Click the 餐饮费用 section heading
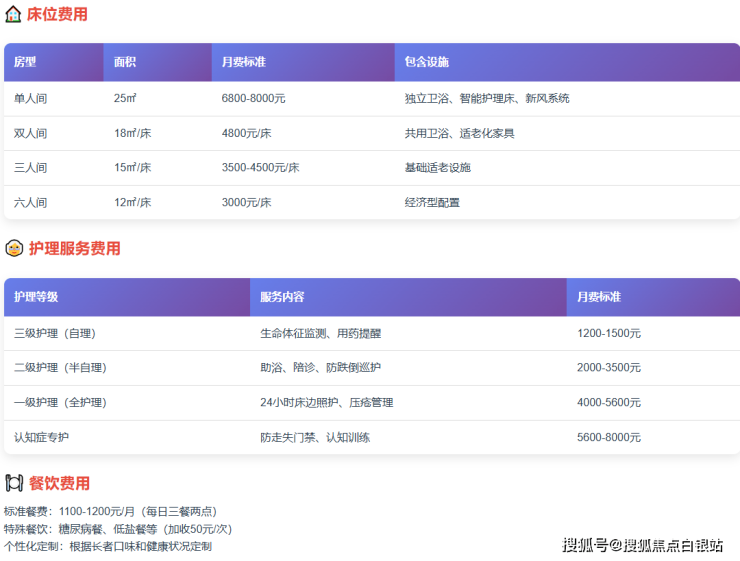This screenshot has width=740, height=561. click(59, 484)
